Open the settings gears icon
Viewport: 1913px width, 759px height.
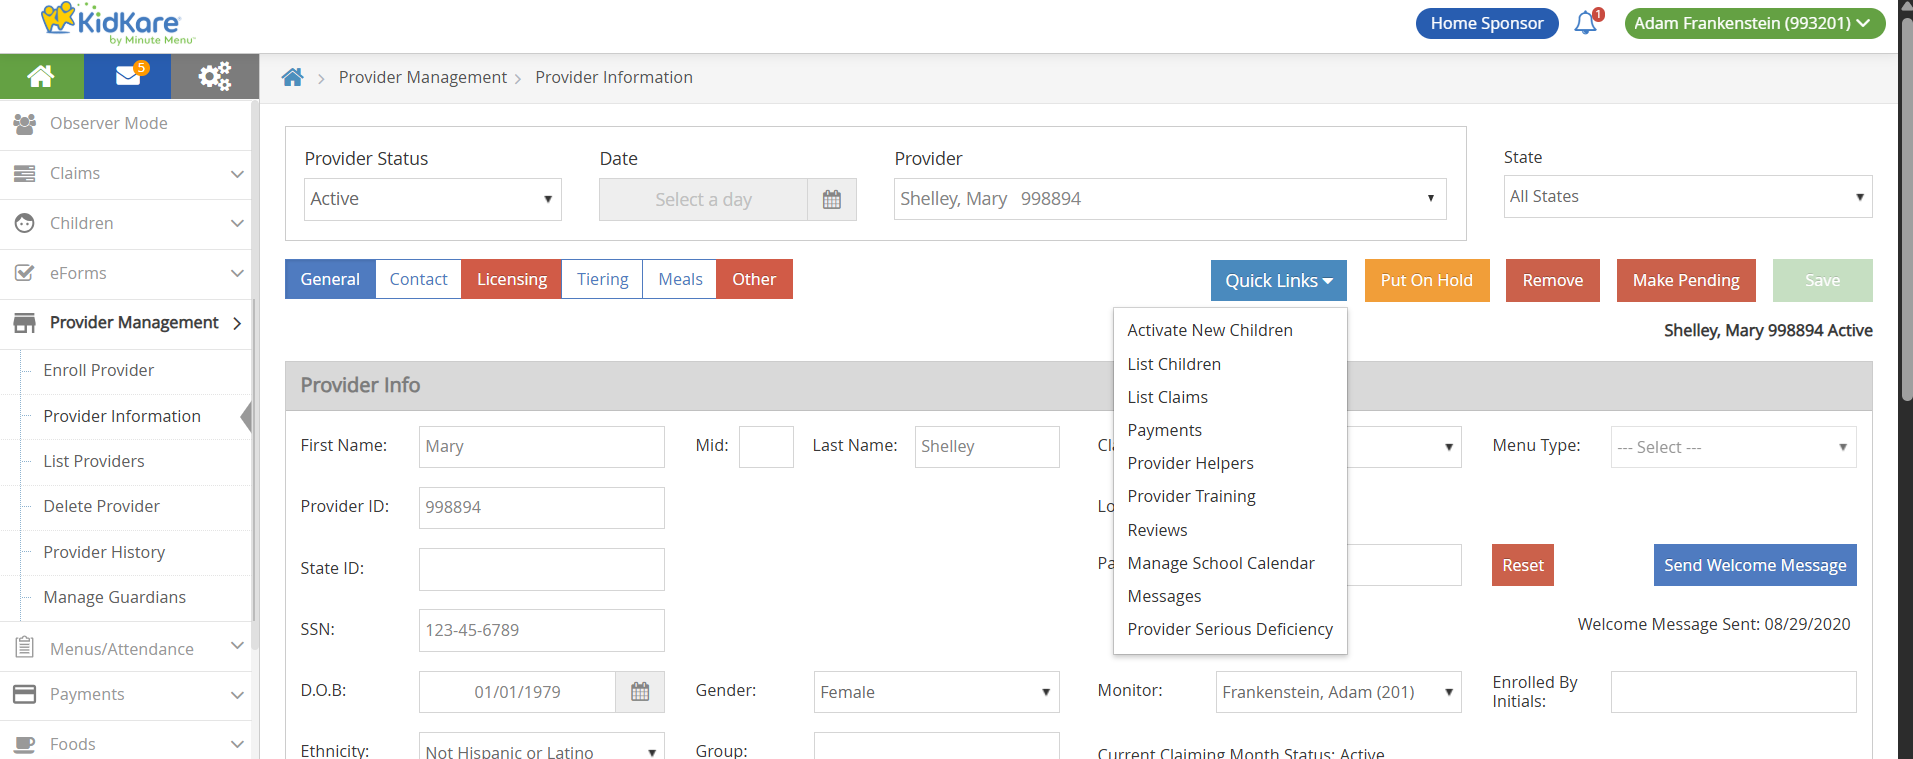coord(214,76)
